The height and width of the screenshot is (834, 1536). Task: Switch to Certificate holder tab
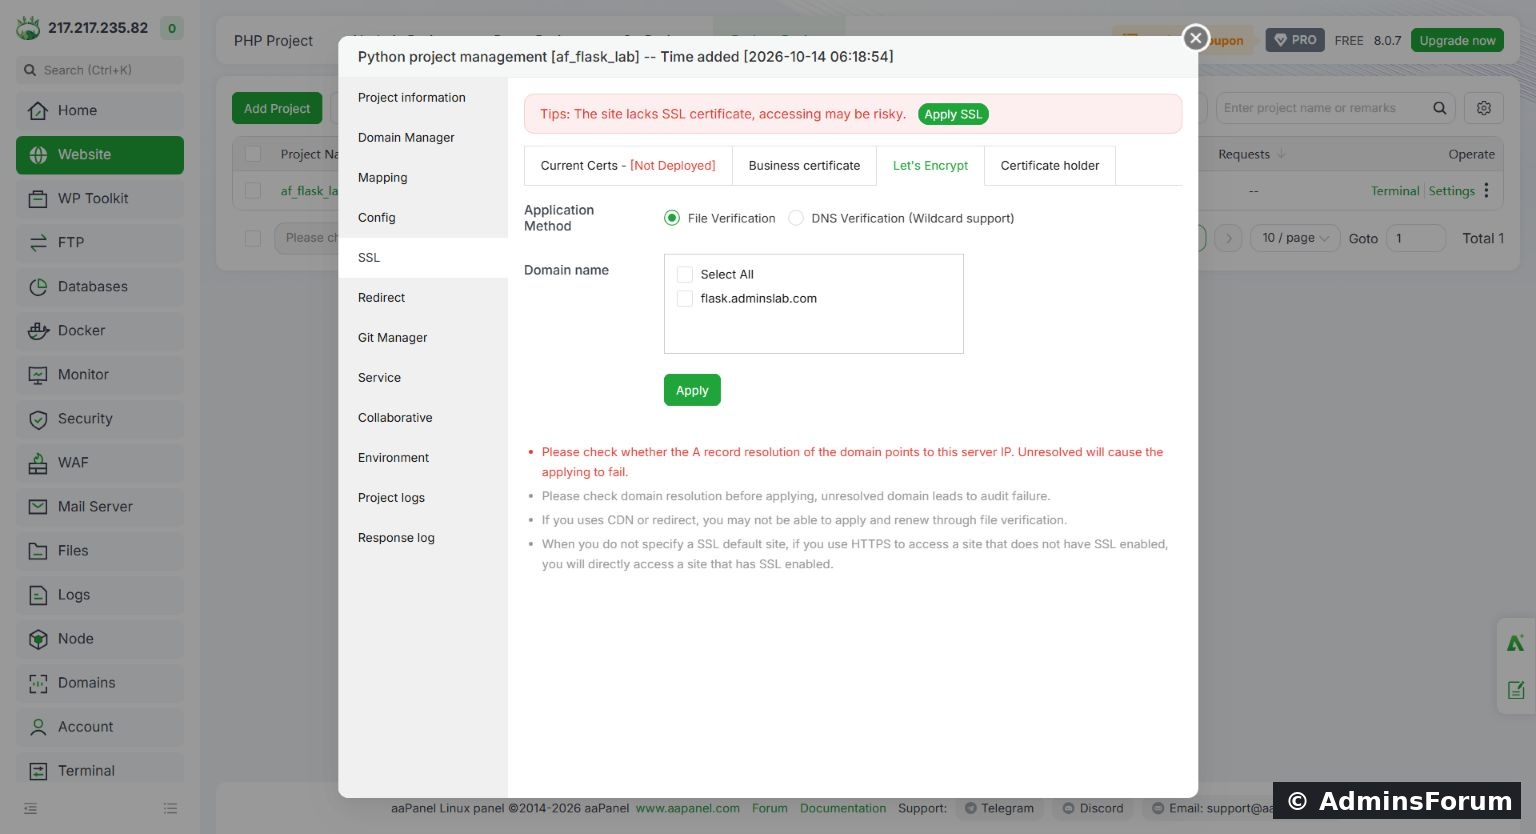point(1050,166)
